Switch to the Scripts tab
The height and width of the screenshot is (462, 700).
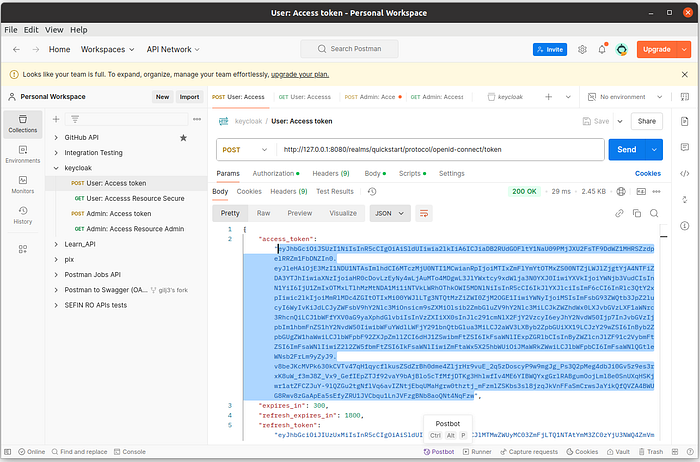pyautogui.click(x=412, y=173)
